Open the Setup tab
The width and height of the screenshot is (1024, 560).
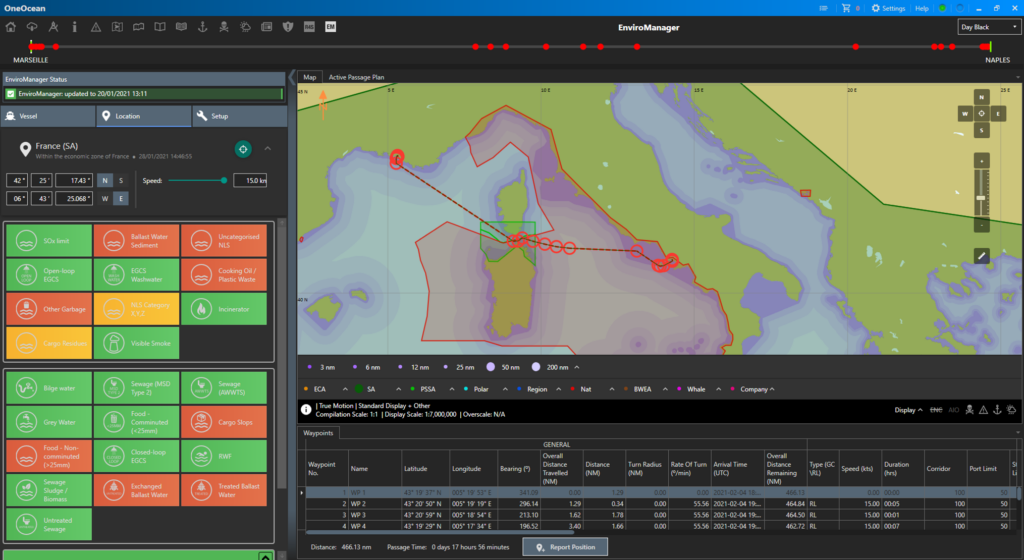pyautogui.click(x=240, y=116)
